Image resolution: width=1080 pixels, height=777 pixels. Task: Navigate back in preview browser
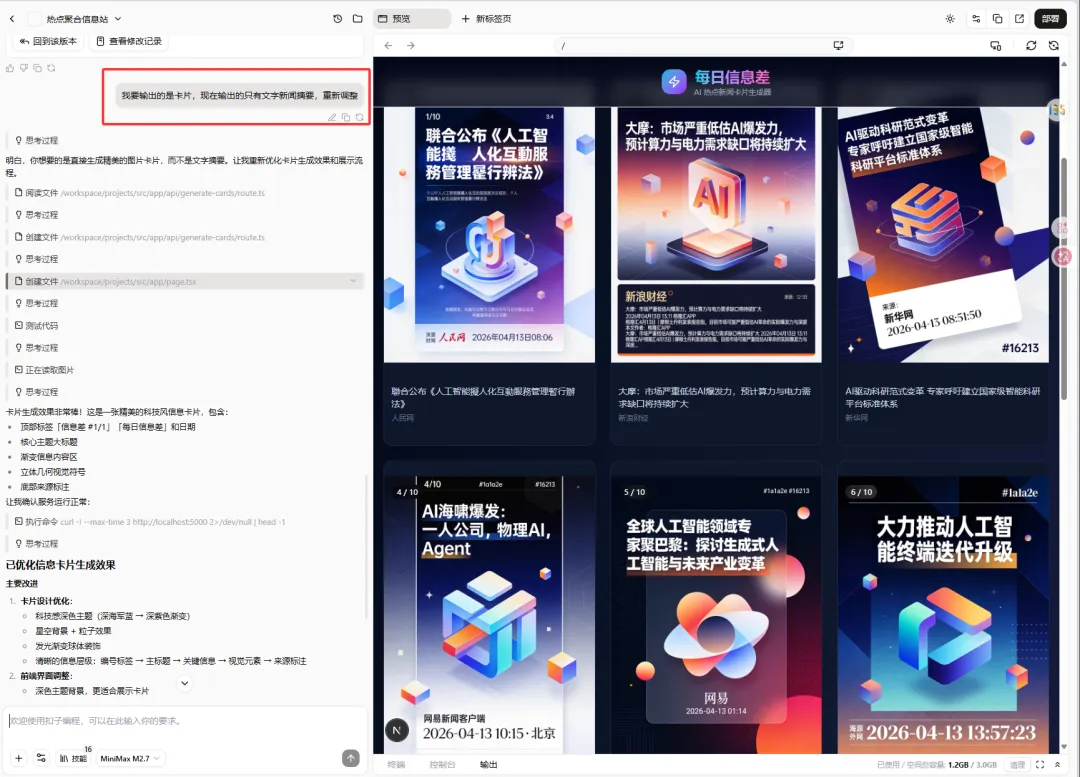coord(388,45)
